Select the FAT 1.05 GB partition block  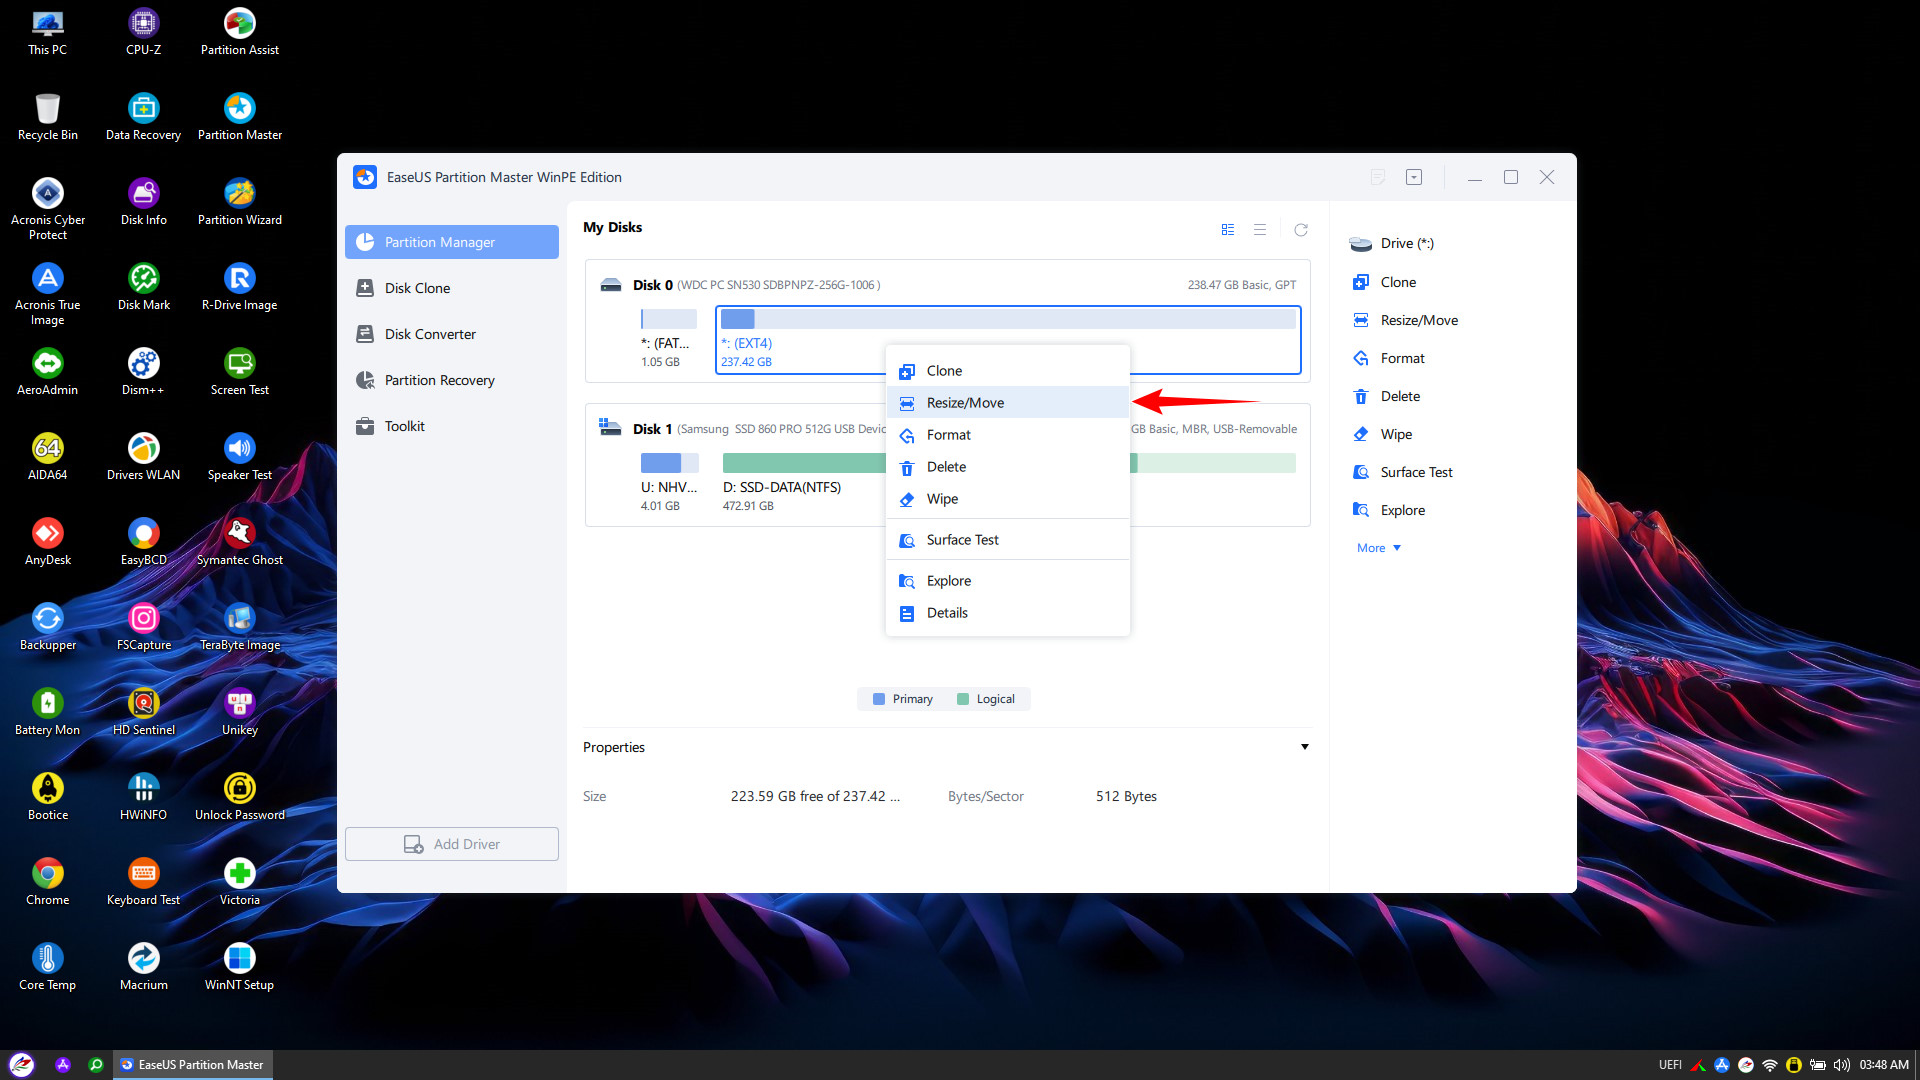668,320
